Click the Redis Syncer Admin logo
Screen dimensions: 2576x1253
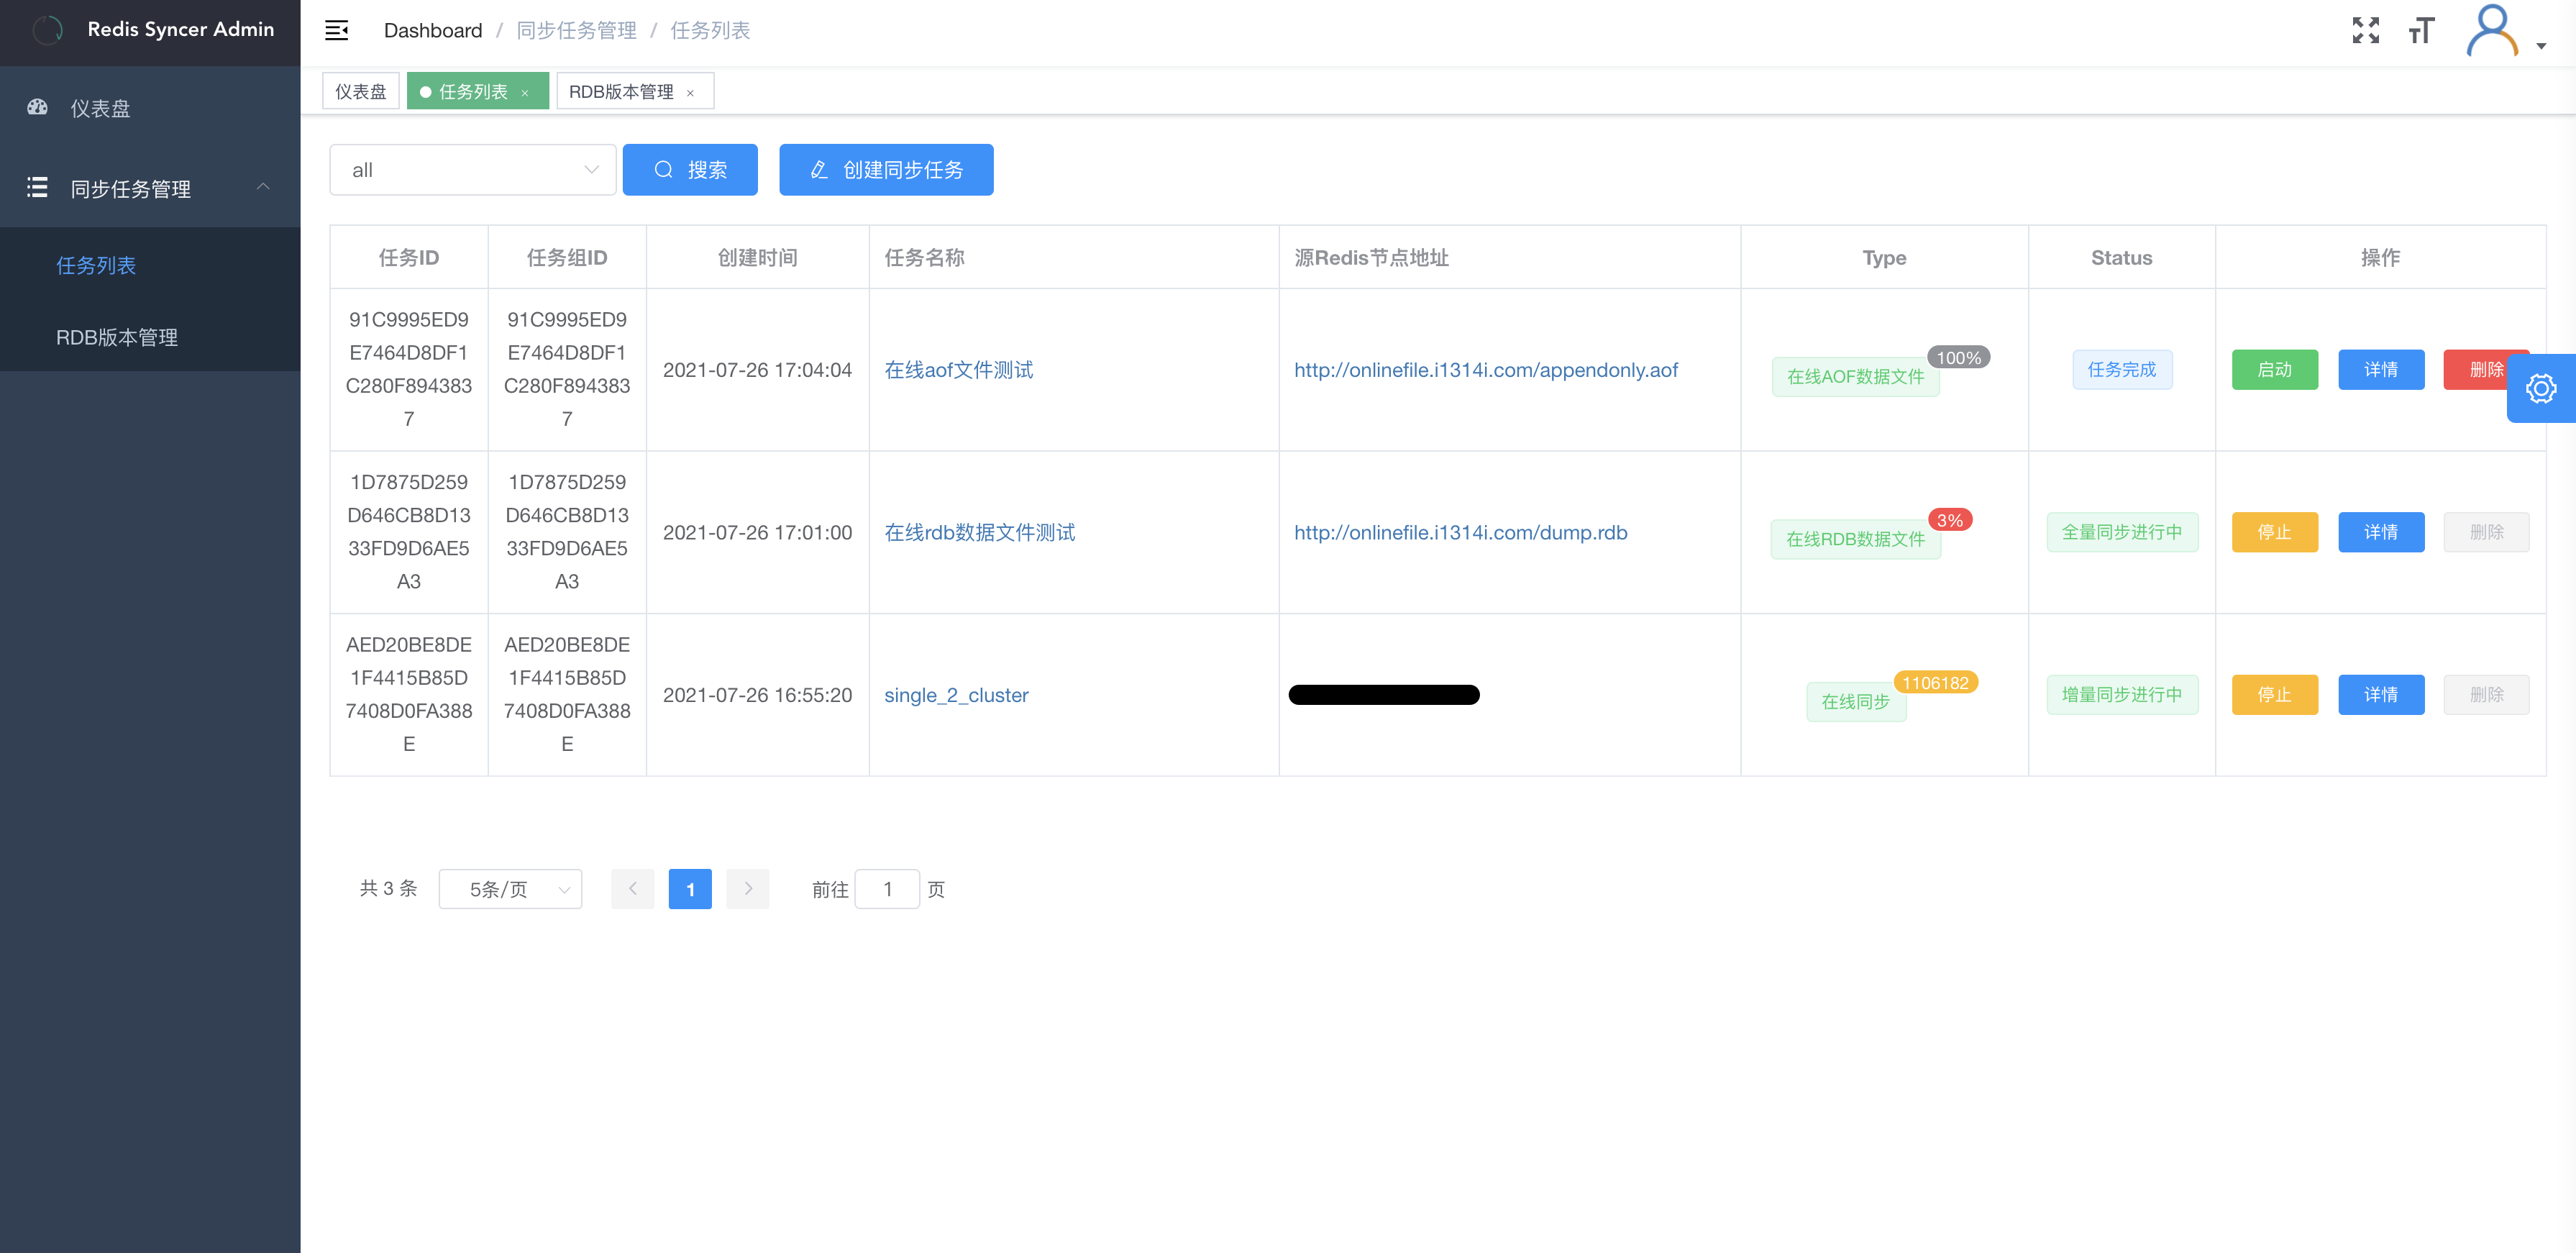[48, 30]
